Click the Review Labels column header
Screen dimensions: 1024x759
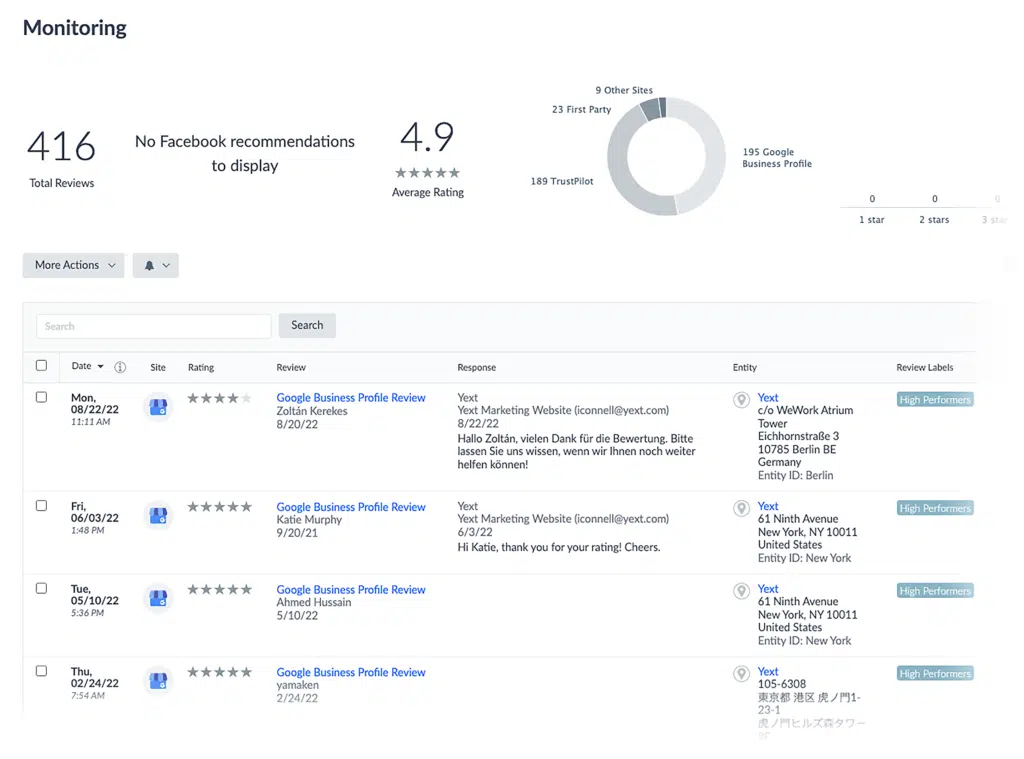click(924, 368)
